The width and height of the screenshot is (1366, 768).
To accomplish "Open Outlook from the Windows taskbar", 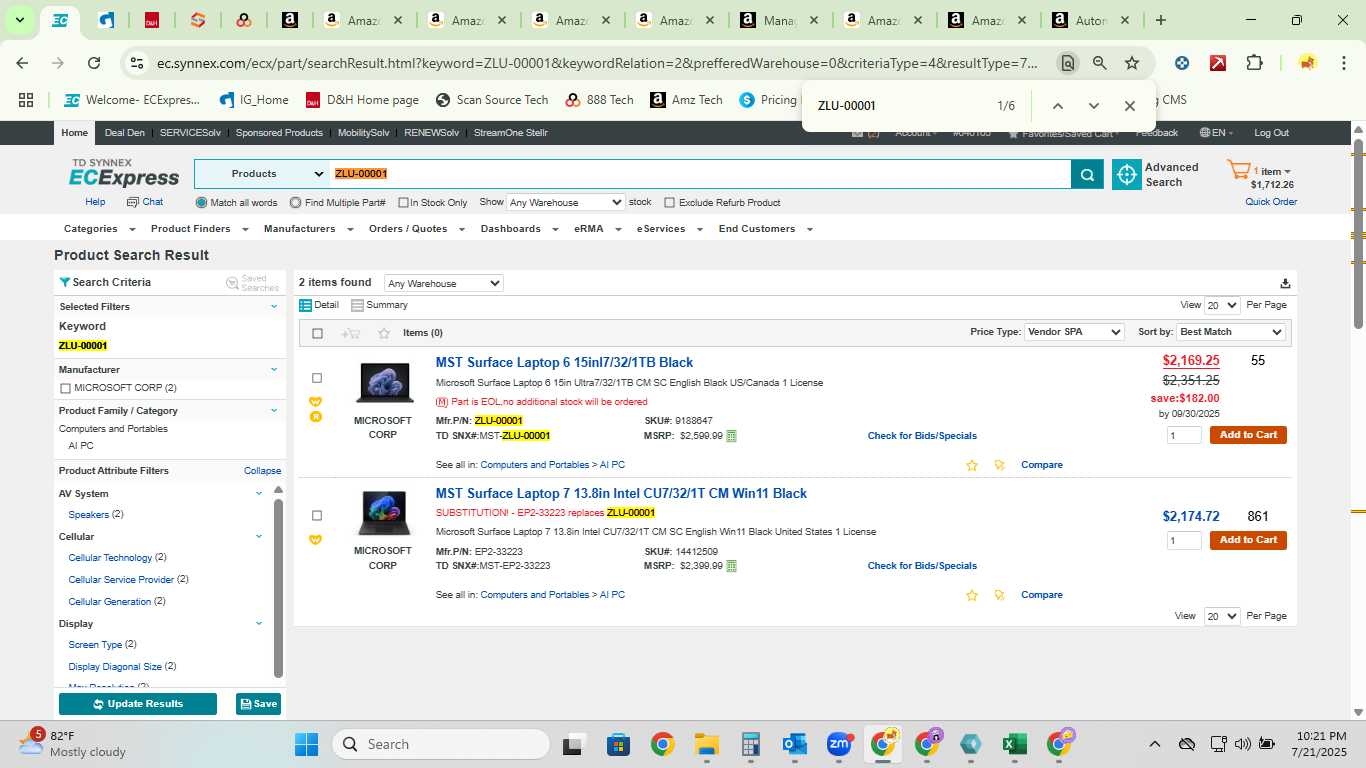I will [x=795, y=744].
